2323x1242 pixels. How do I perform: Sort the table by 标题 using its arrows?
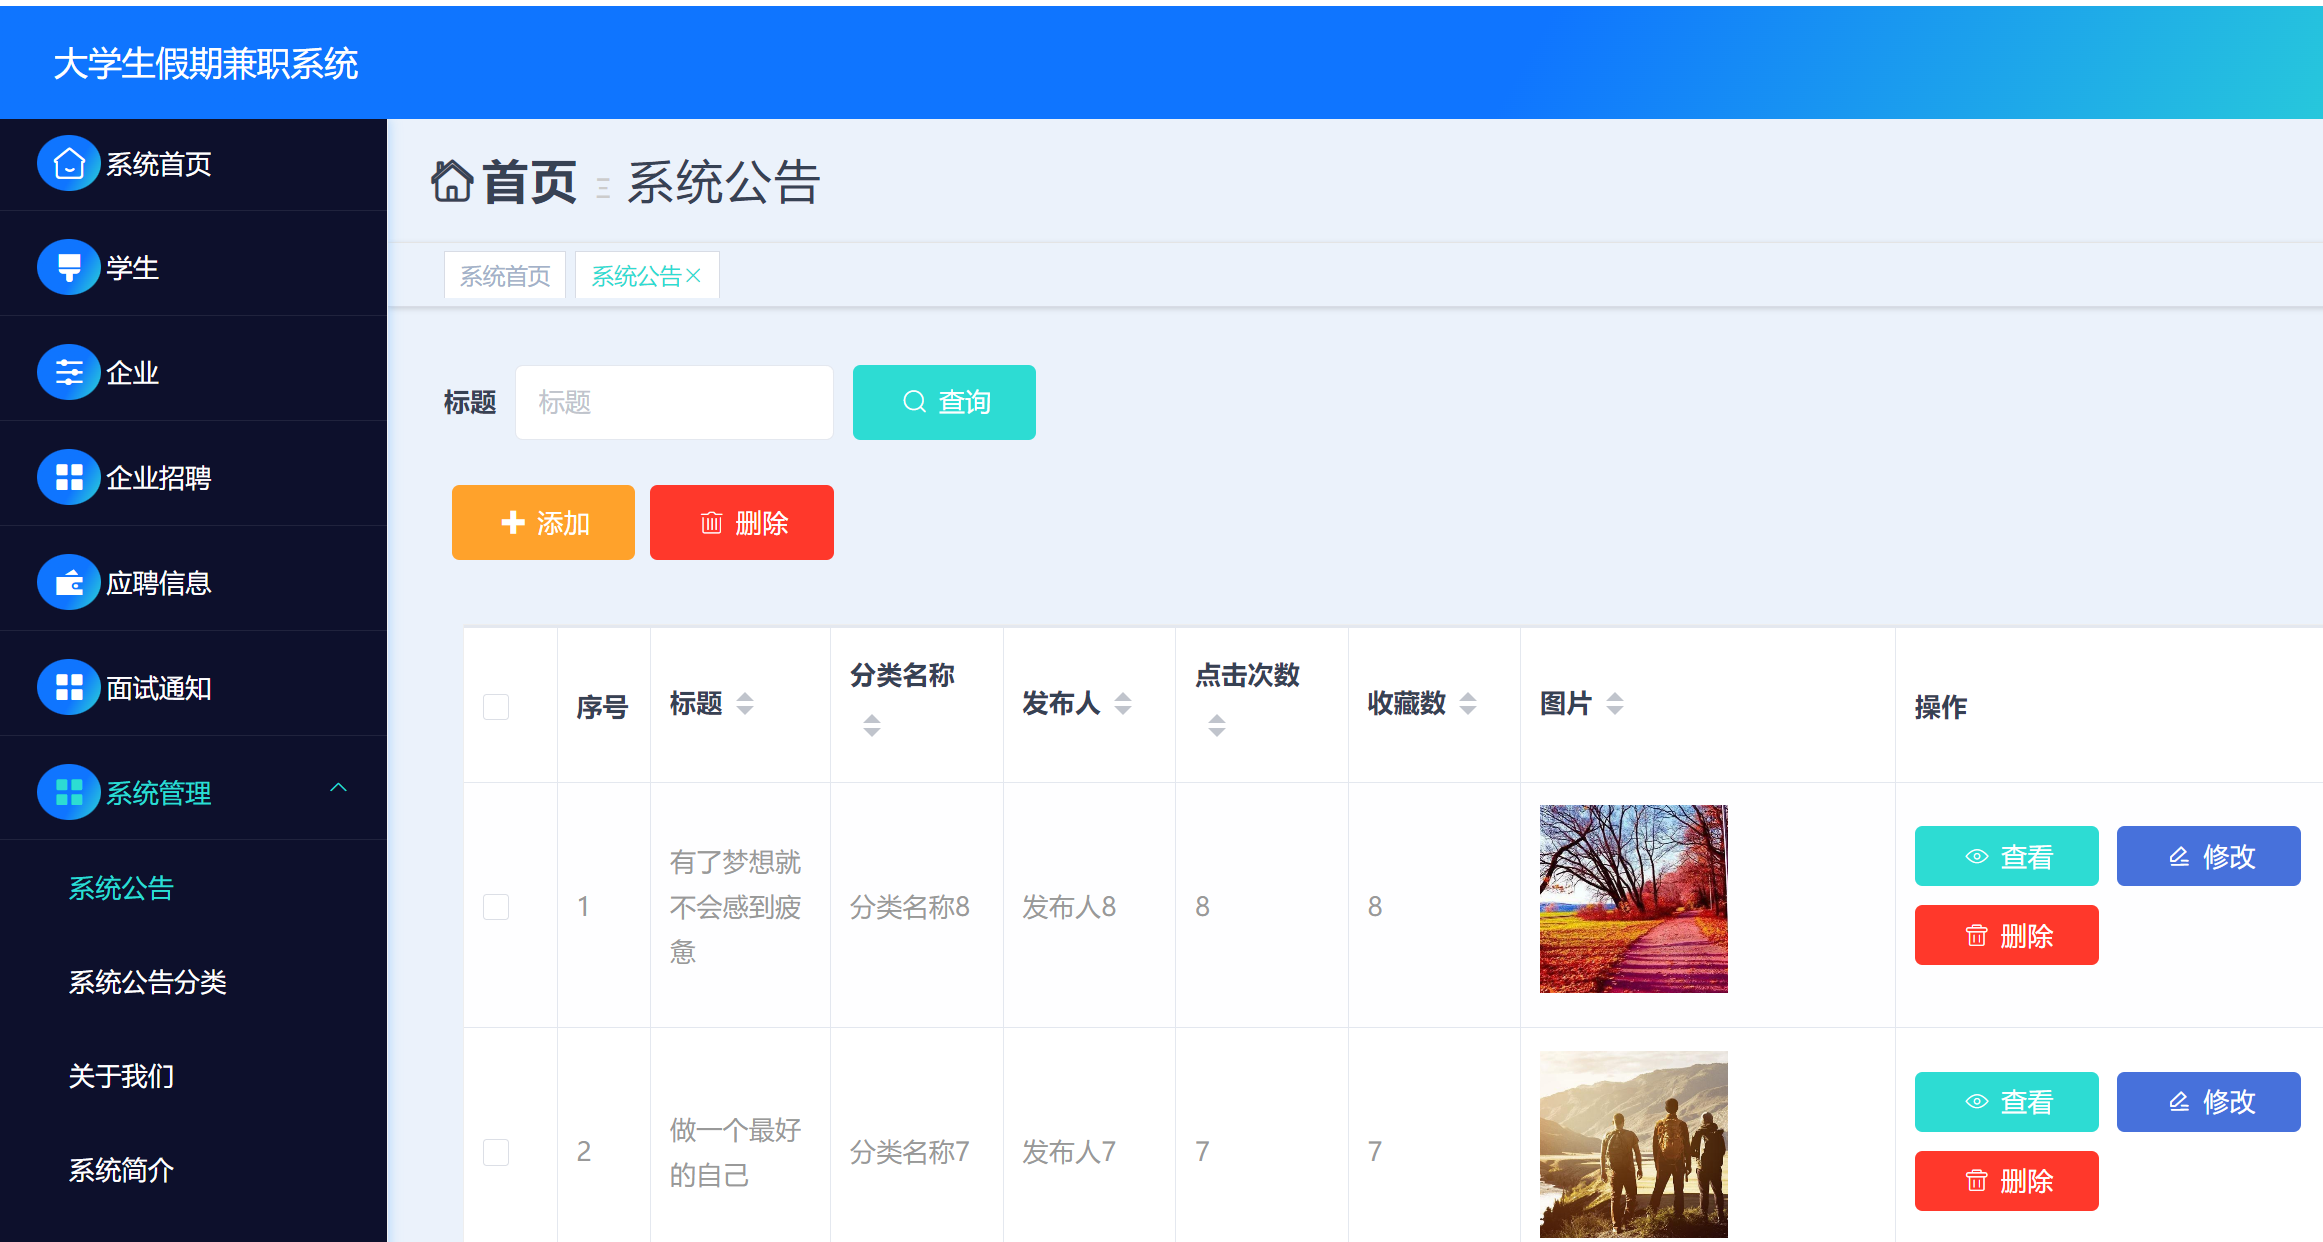coord(744,704)
